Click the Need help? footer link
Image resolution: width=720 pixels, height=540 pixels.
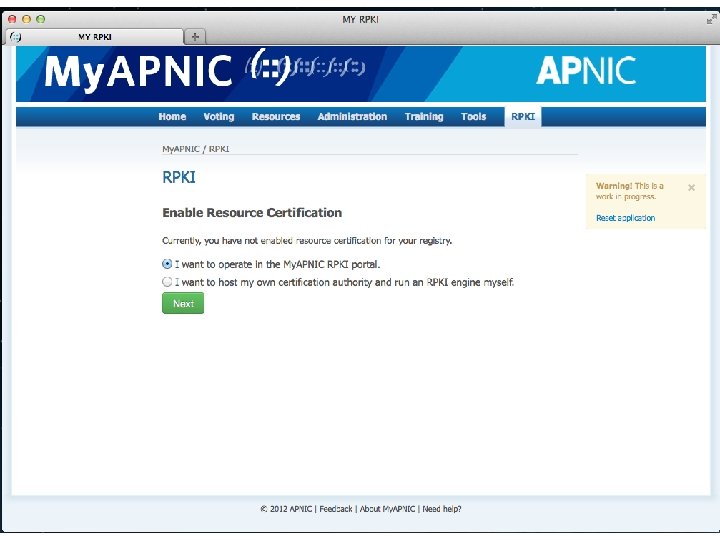pos(442,509)
